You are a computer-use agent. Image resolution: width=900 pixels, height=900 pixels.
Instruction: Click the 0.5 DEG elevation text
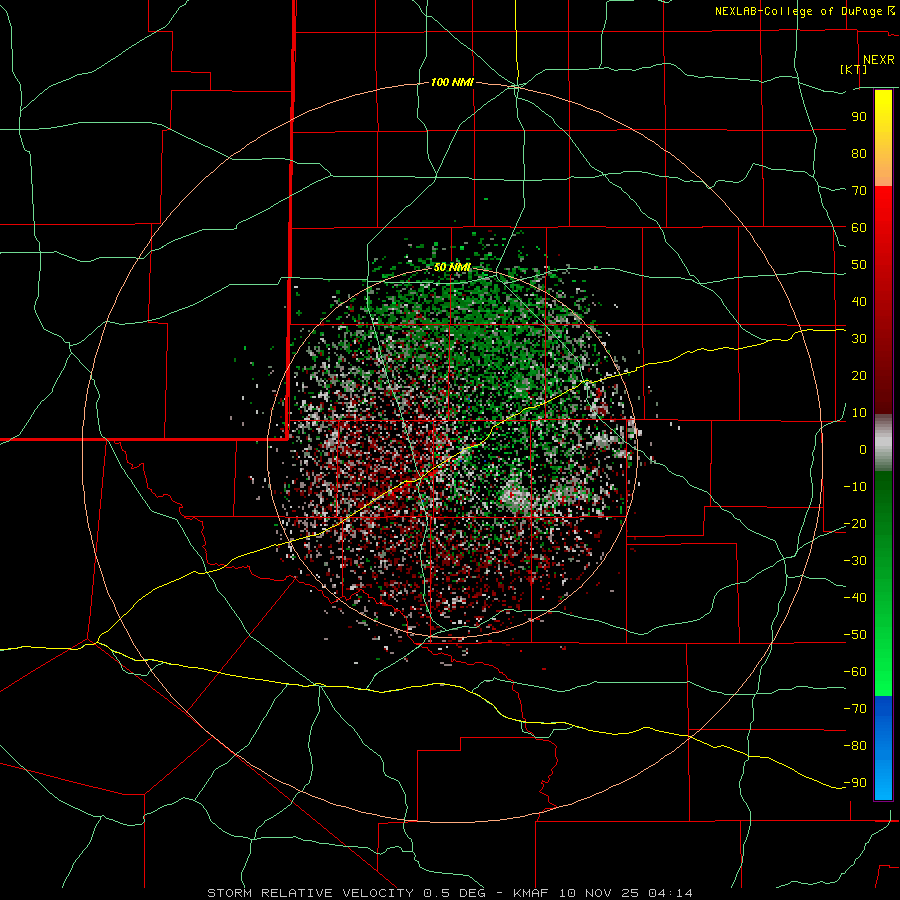tap(453, 893)
